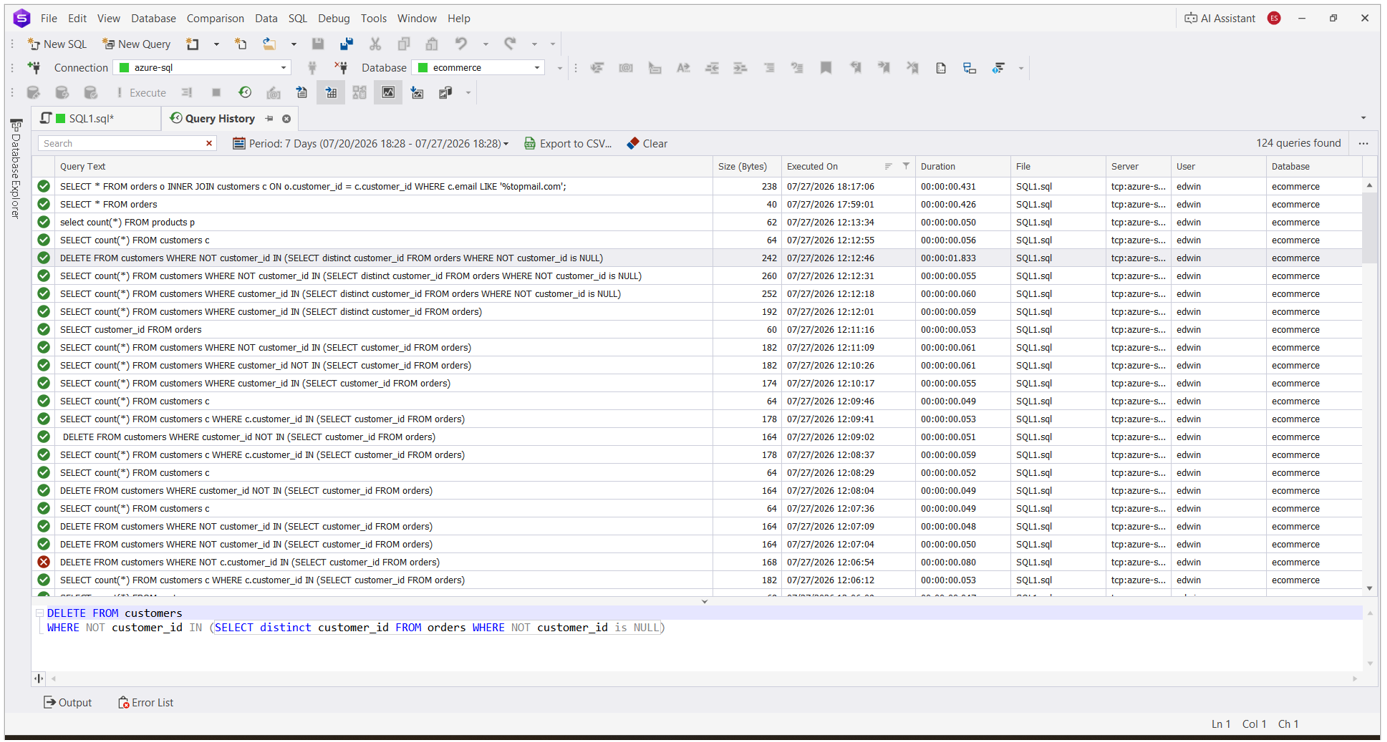Close the Query History tab

coord(286,119)
